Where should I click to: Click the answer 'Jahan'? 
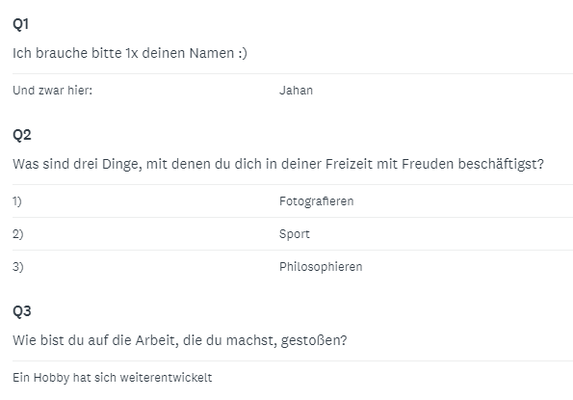pos(296,90)
